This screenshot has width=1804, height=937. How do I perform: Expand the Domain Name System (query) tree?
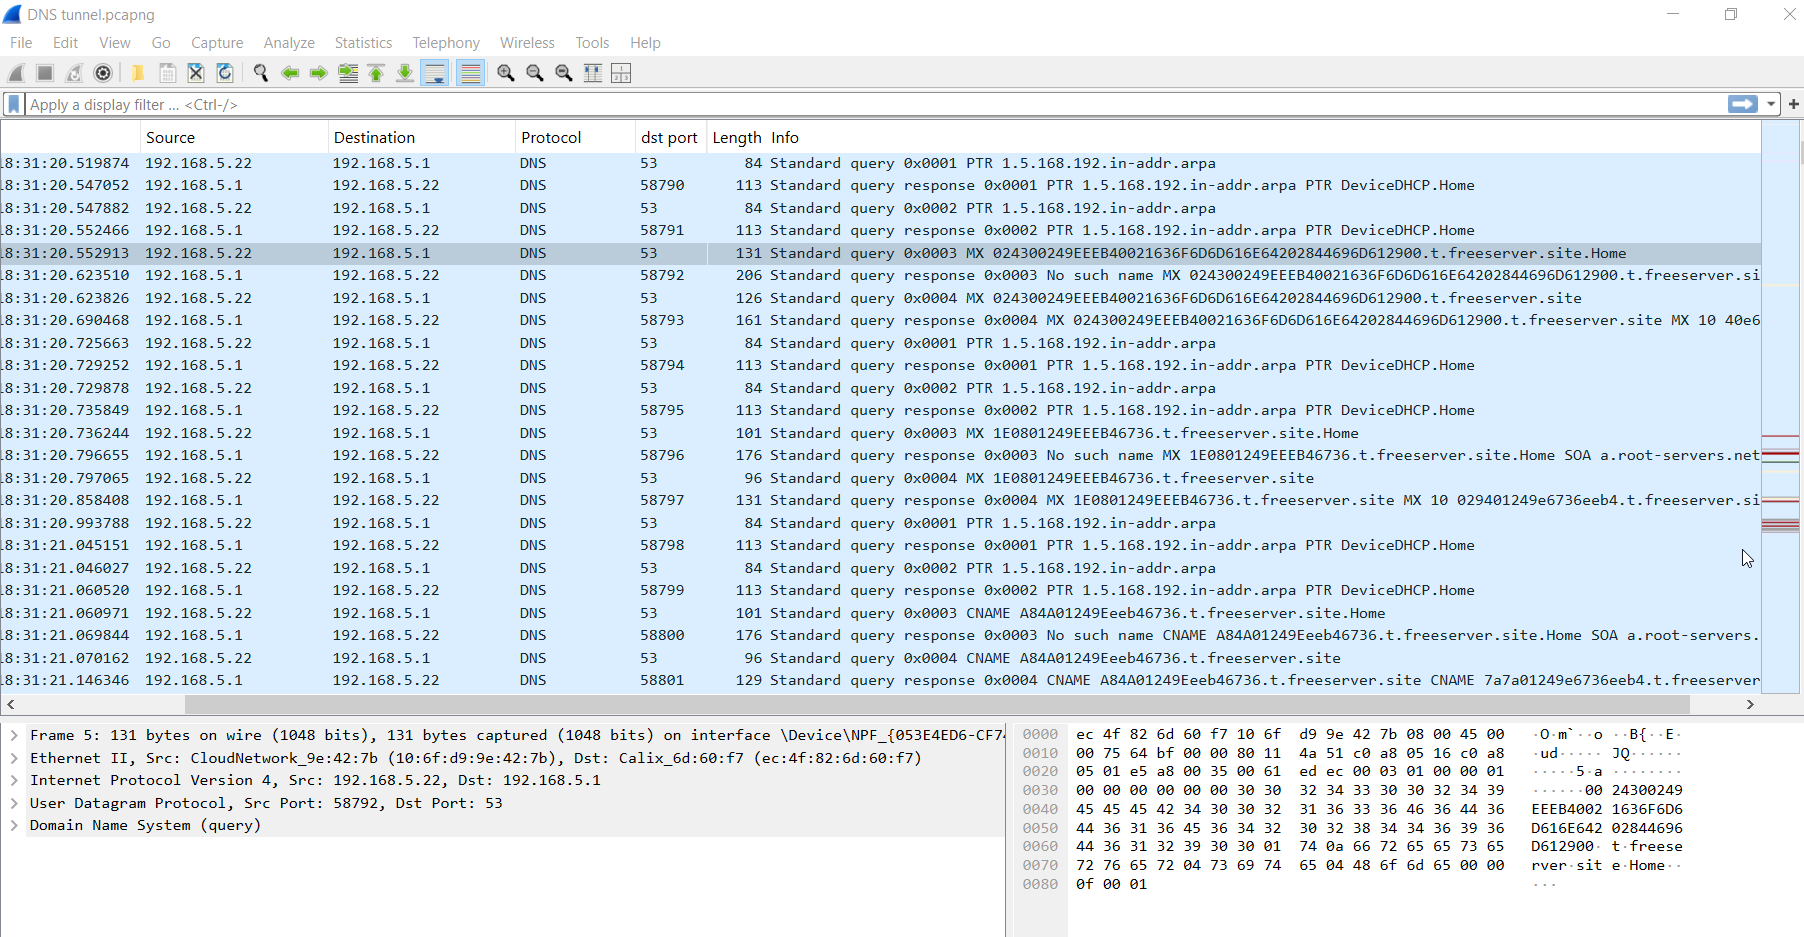14,825
